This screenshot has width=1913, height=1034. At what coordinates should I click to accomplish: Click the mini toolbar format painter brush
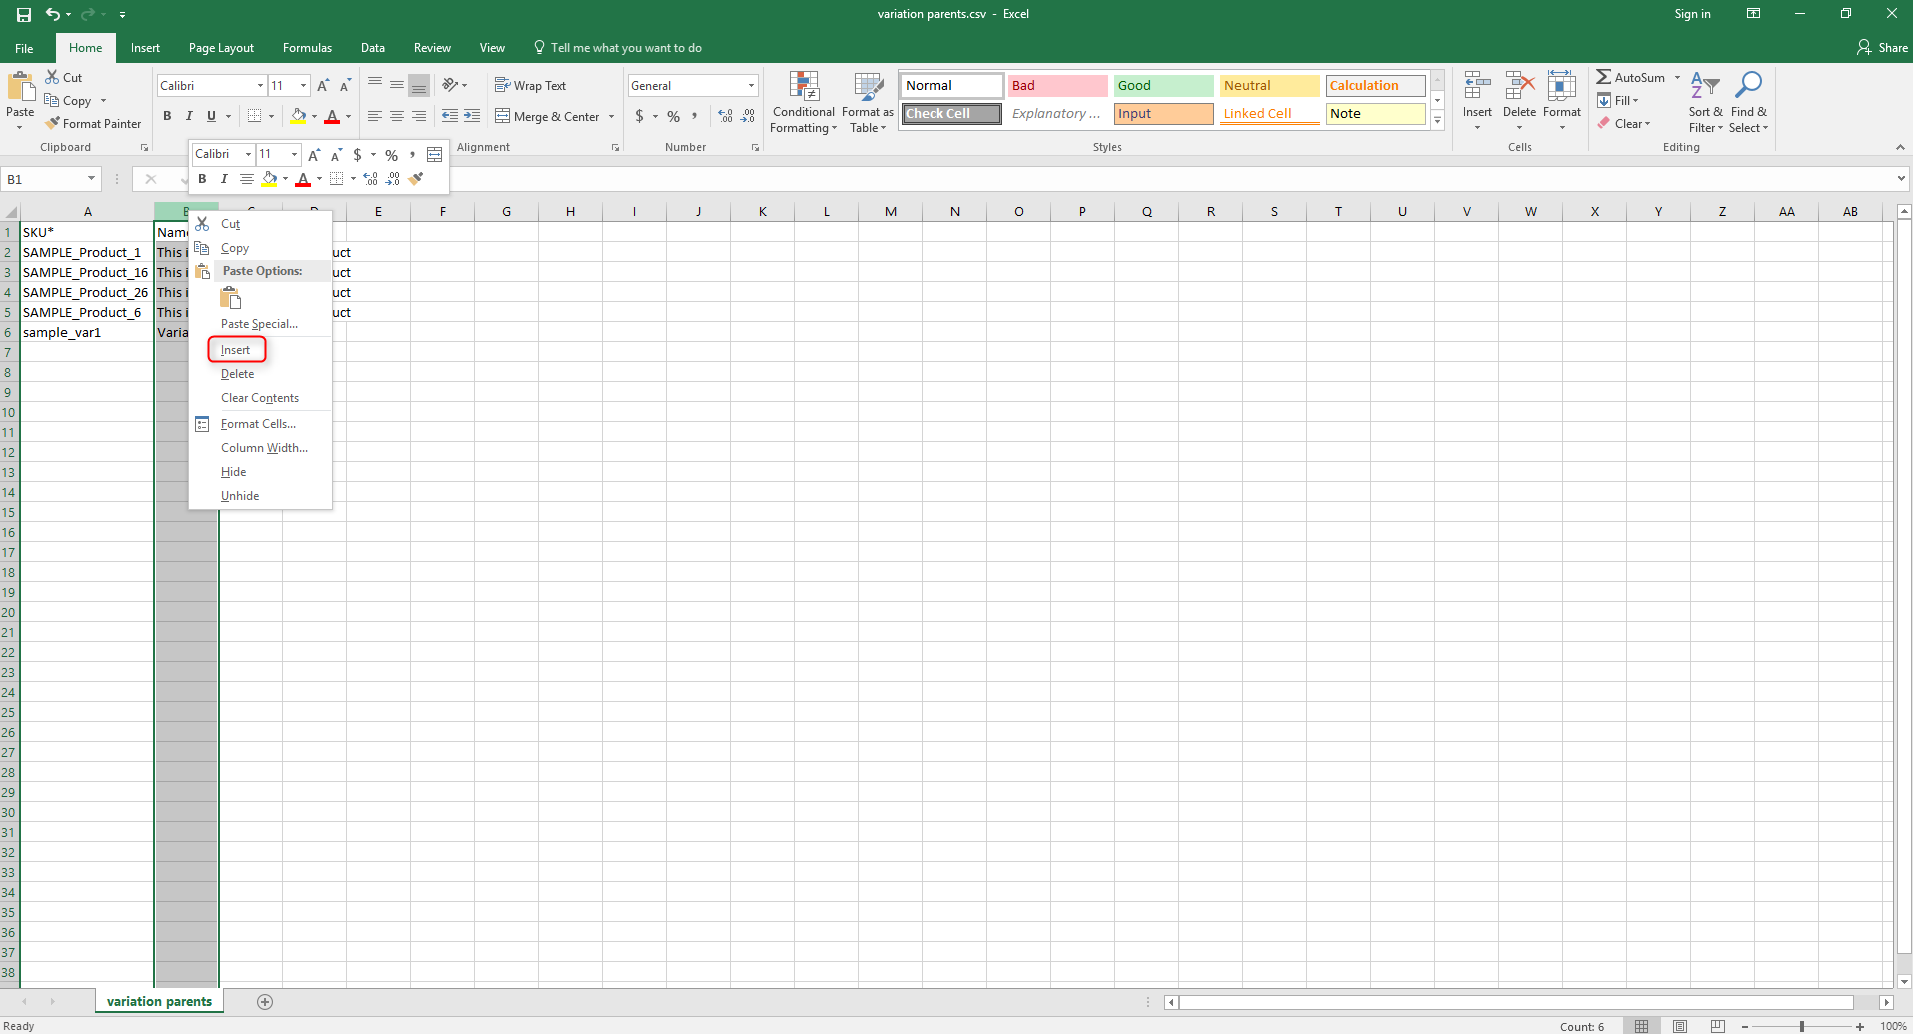point(417,179)
